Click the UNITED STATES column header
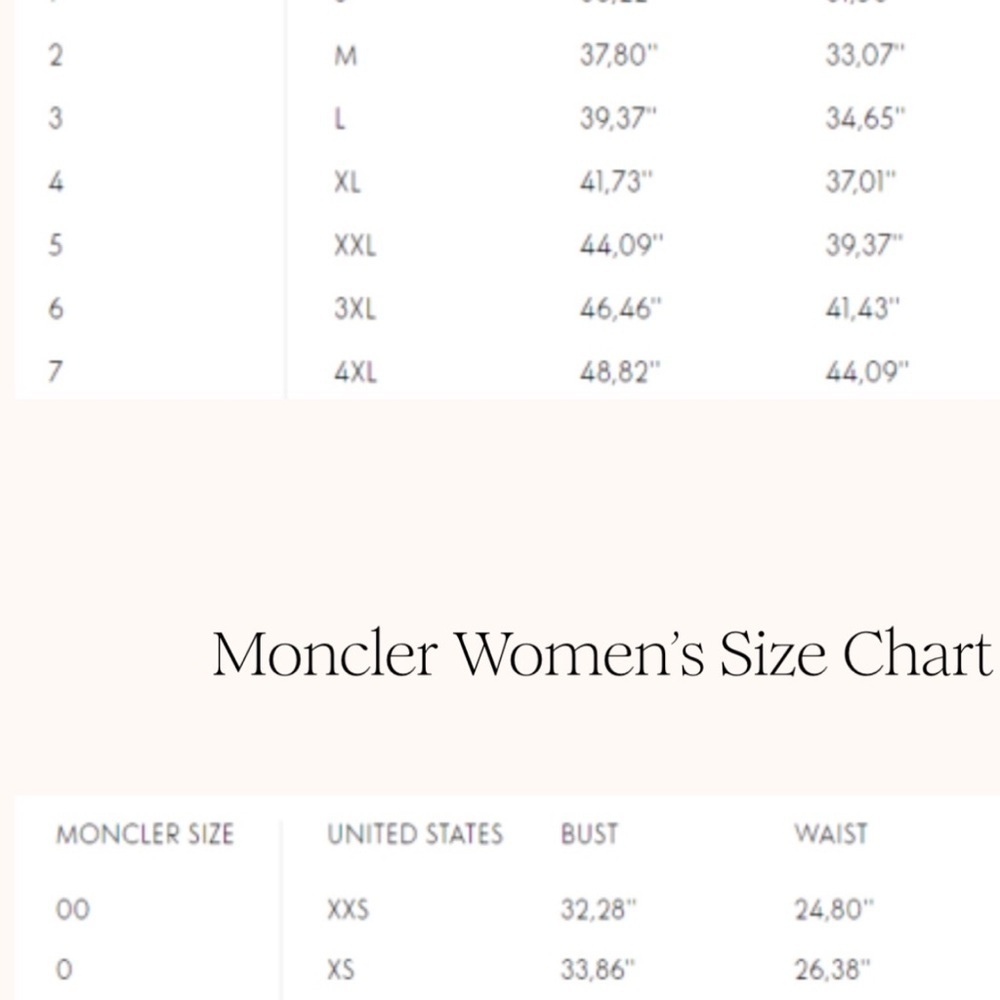Image resolution: width=1000 pixels, height=1000 pixels. click(415, 834)
